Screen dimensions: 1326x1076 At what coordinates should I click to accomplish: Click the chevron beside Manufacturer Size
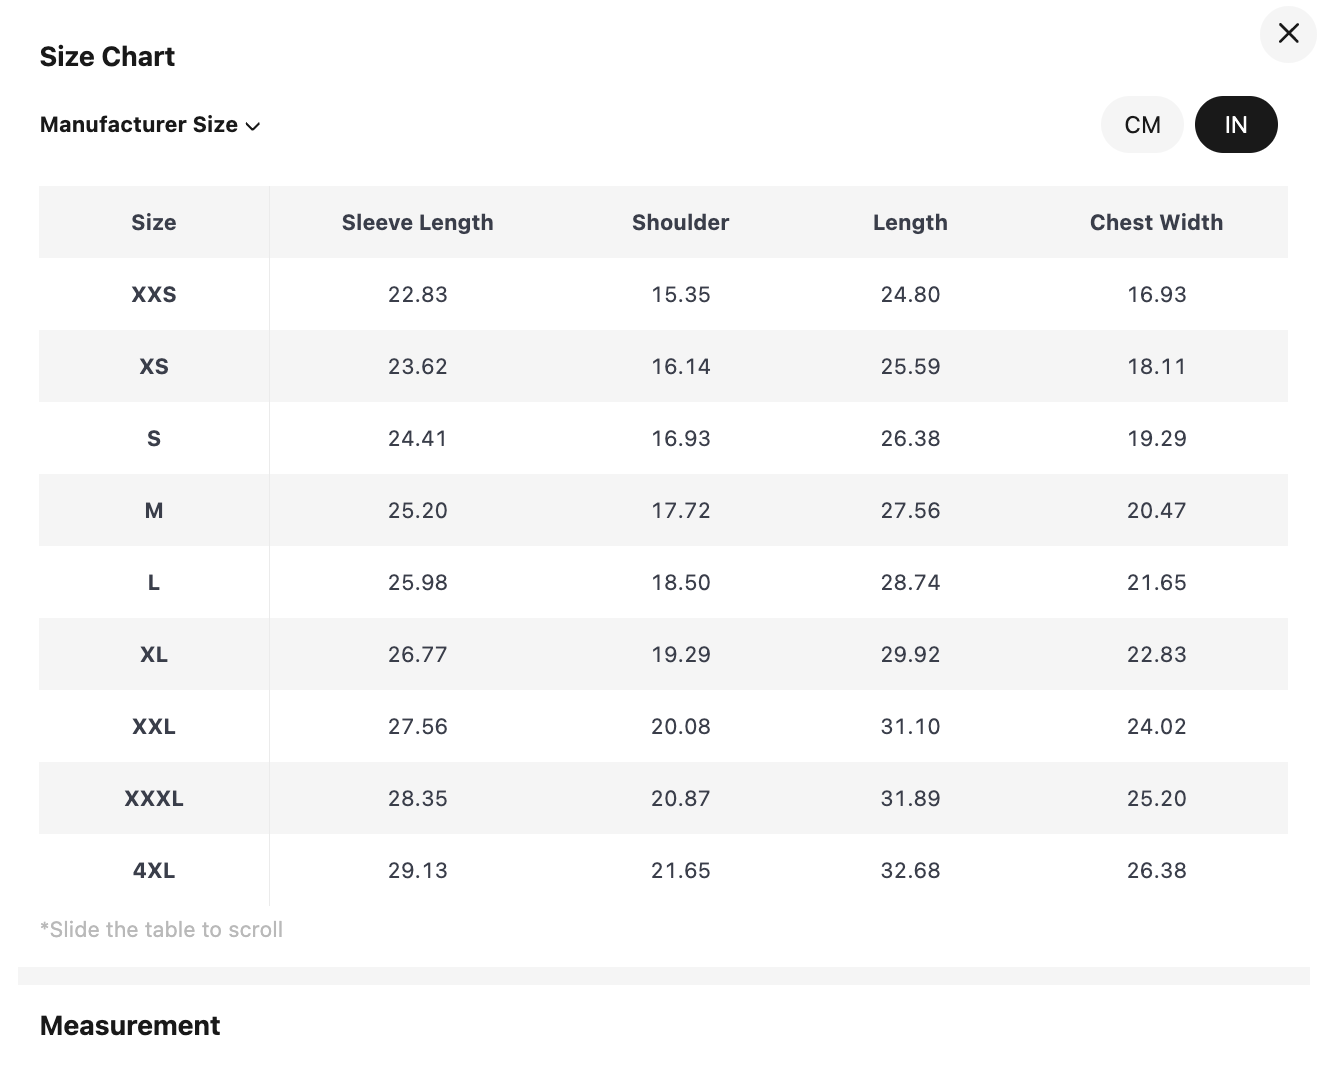253,126
